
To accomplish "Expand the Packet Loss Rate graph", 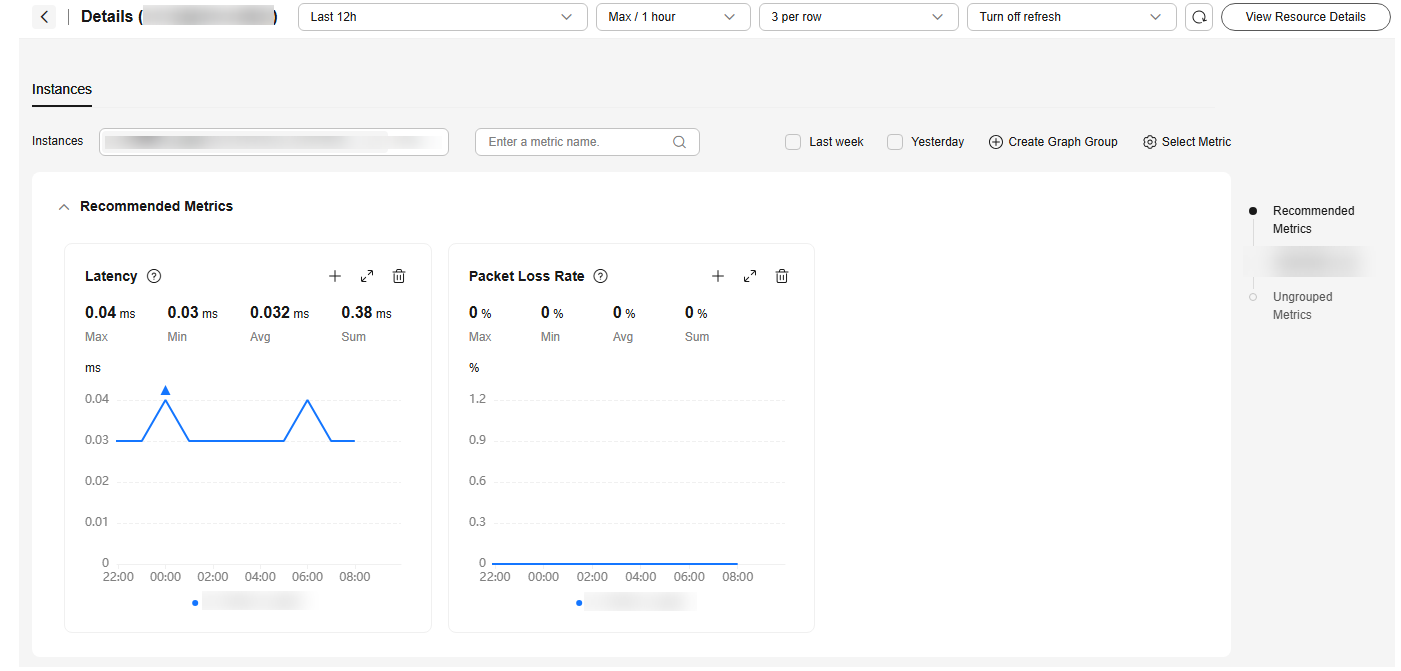I will coord(750,276).
